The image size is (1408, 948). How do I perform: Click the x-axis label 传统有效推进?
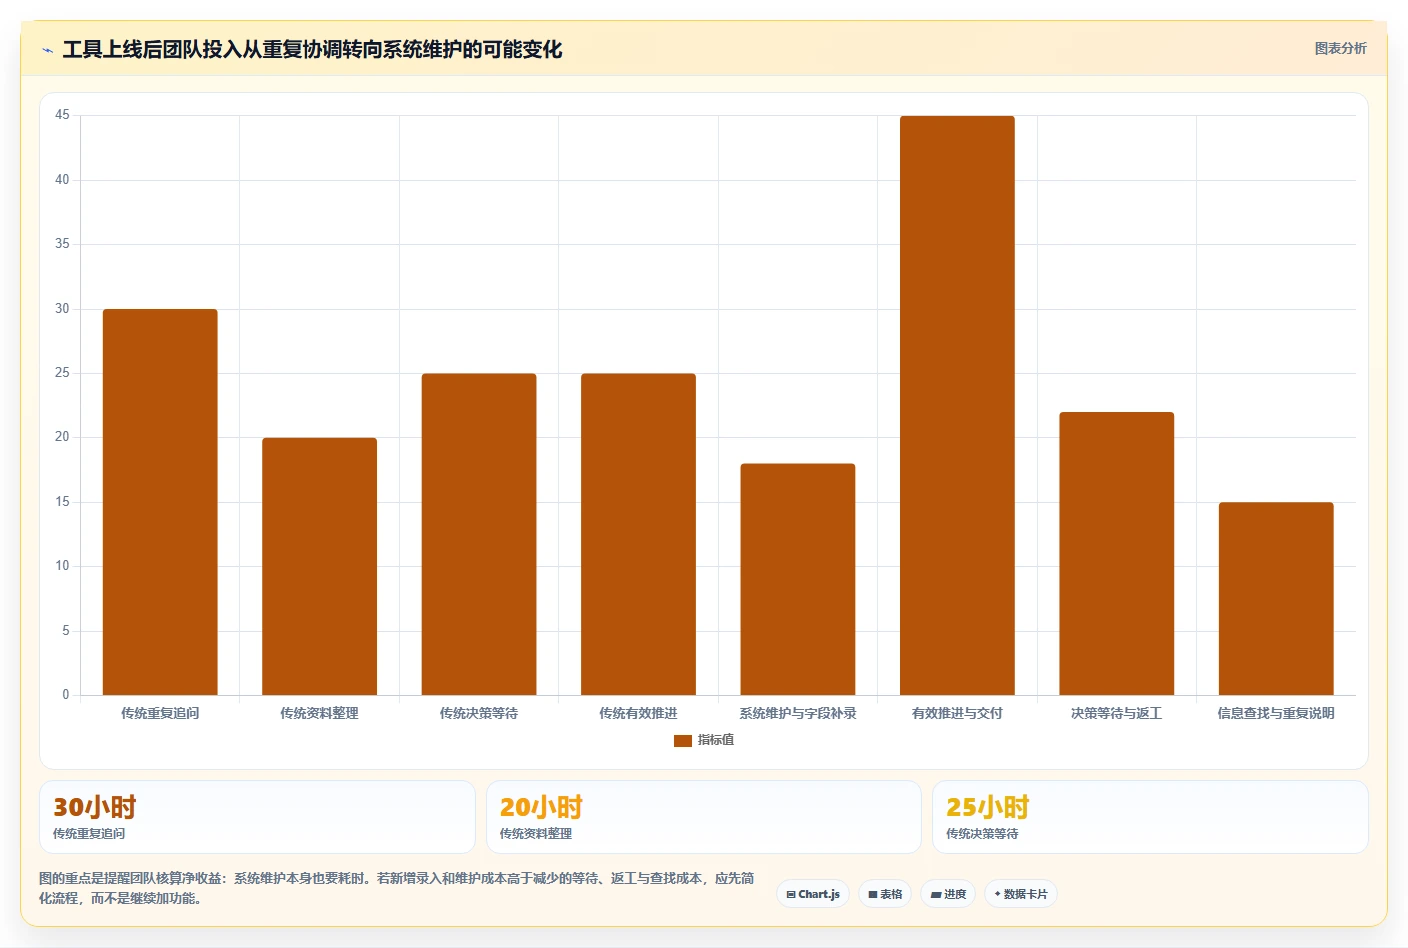click(x=638, y=713)
